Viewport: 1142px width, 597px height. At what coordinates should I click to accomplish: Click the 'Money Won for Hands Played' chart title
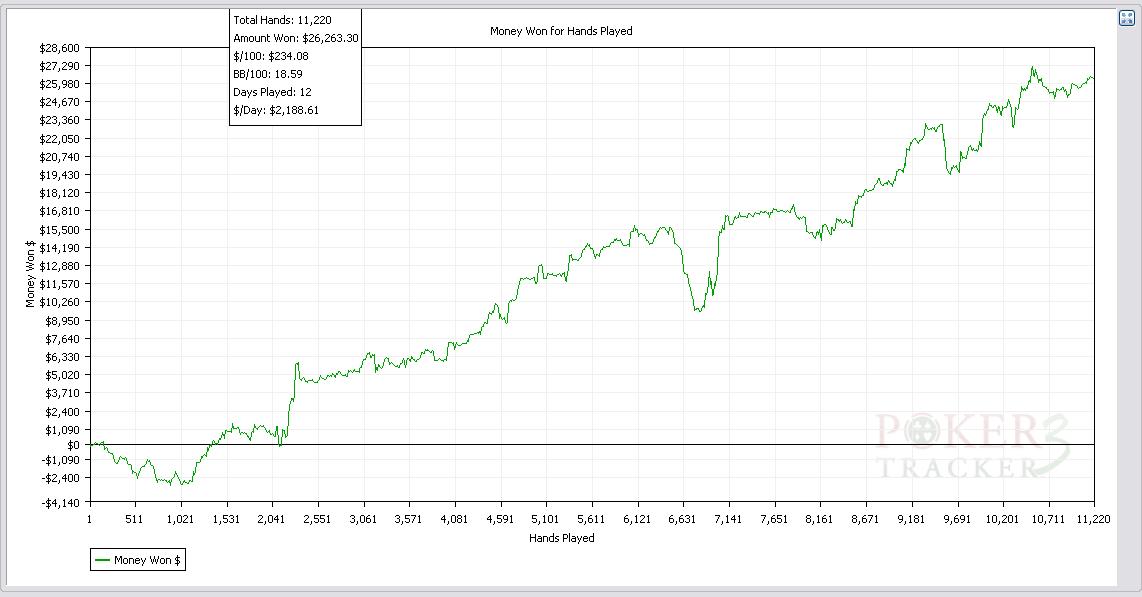coord(561,31)
